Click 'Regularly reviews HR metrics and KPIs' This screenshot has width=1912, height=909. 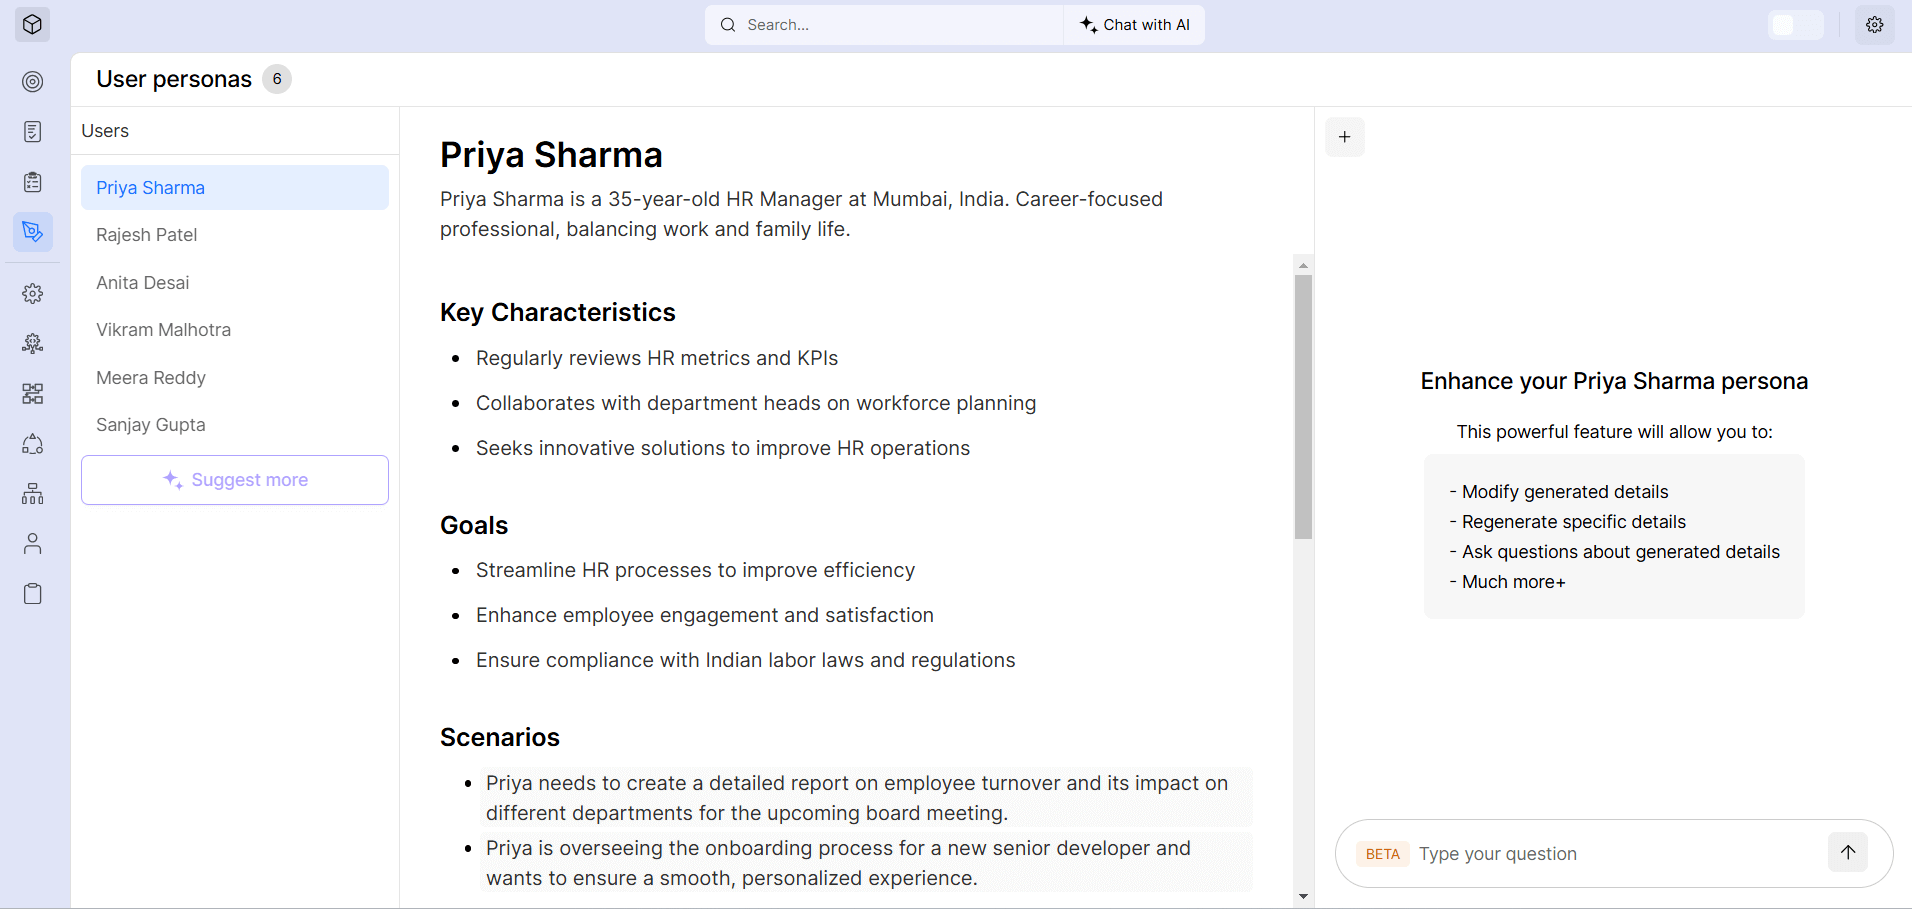657,358
